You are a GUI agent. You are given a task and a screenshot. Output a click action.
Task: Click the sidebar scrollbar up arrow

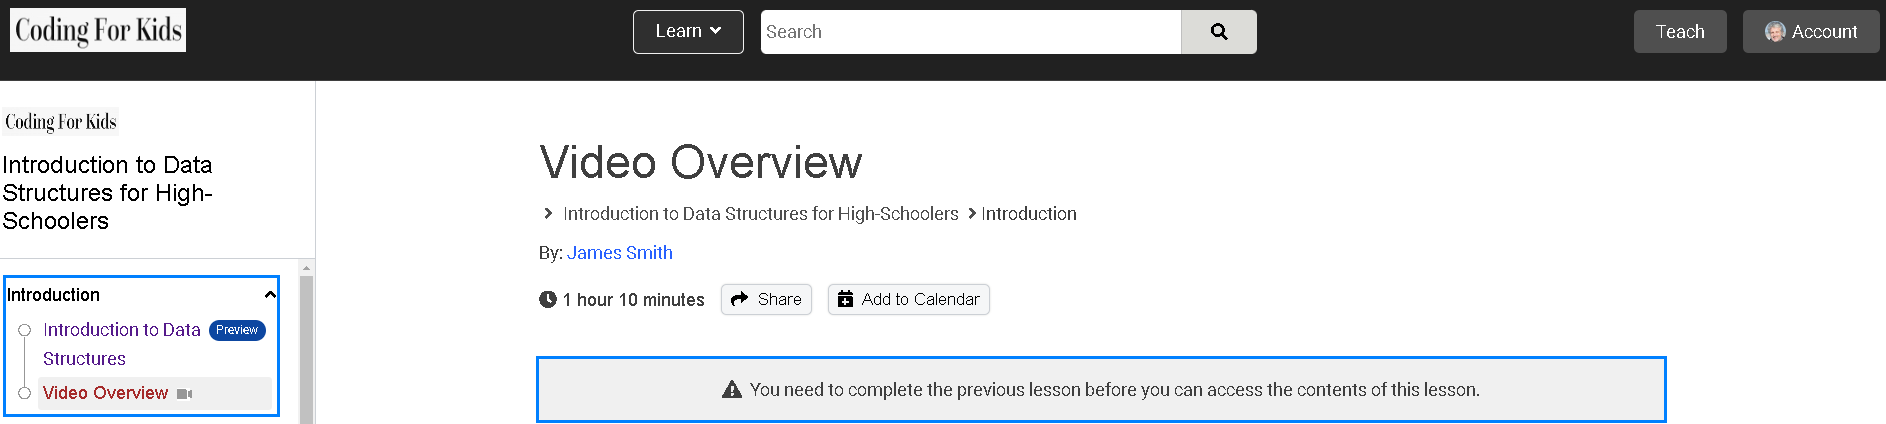click(307, 268)
